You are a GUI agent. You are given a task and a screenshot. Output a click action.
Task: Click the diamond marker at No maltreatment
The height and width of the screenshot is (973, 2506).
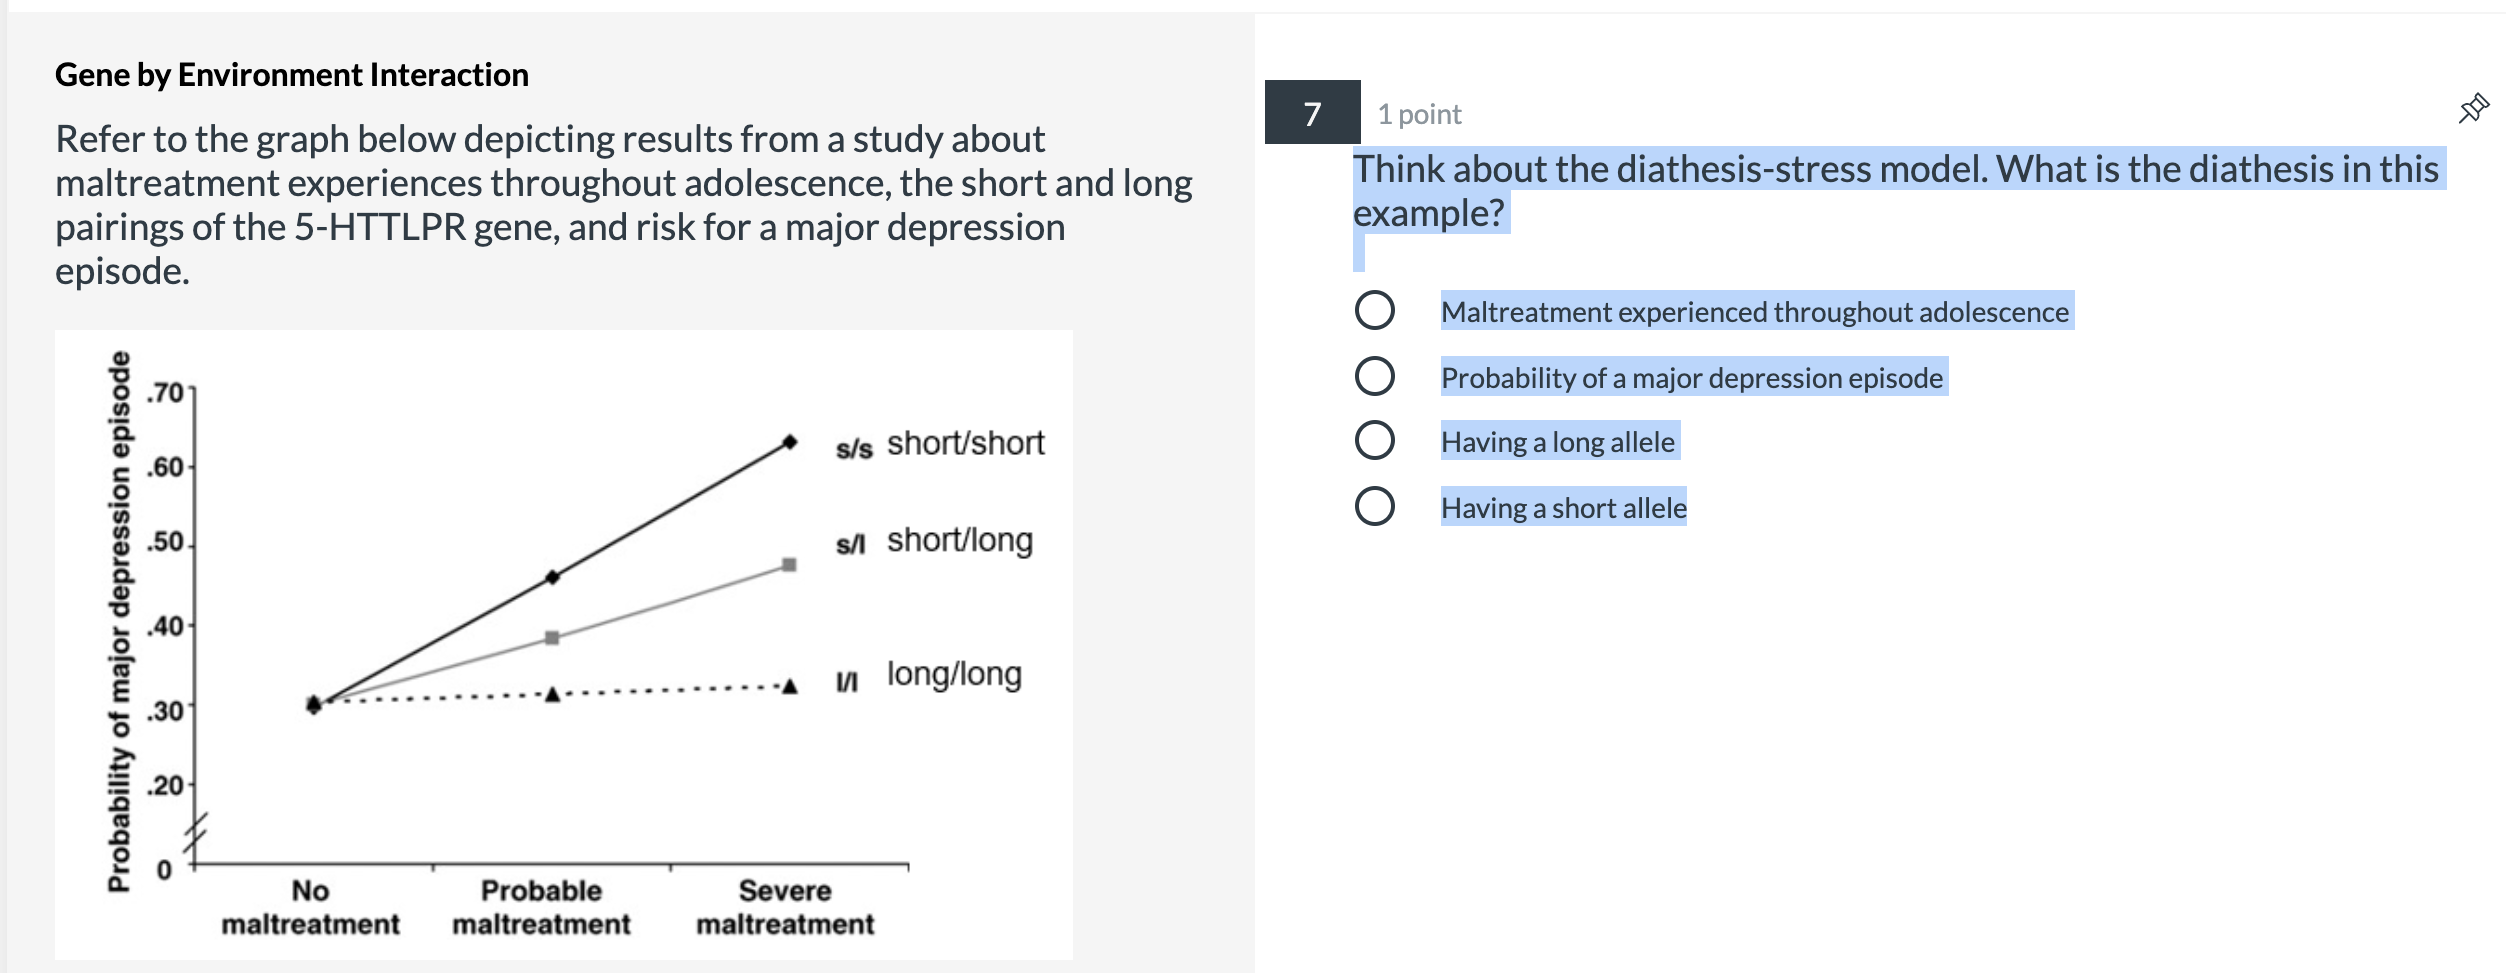[314, 706]
